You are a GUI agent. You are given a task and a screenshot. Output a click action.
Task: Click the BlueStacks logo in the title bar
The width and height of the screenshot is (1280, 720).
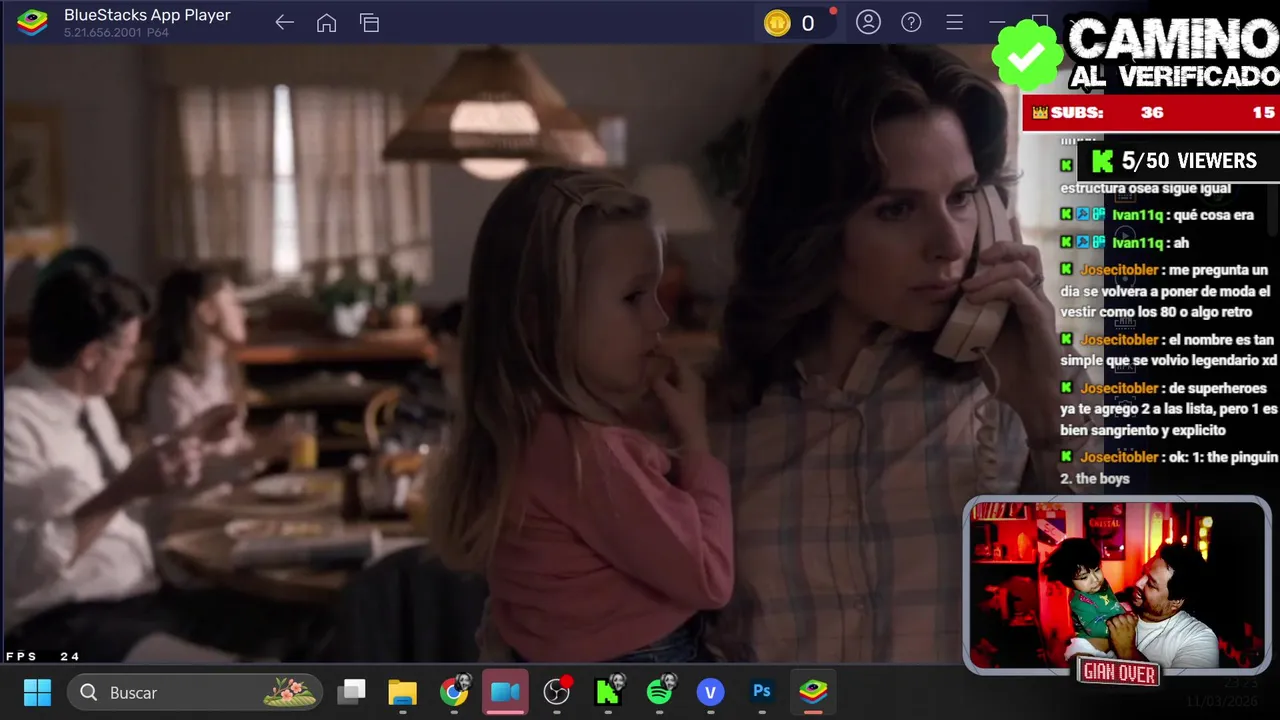[x=32, y=22]
